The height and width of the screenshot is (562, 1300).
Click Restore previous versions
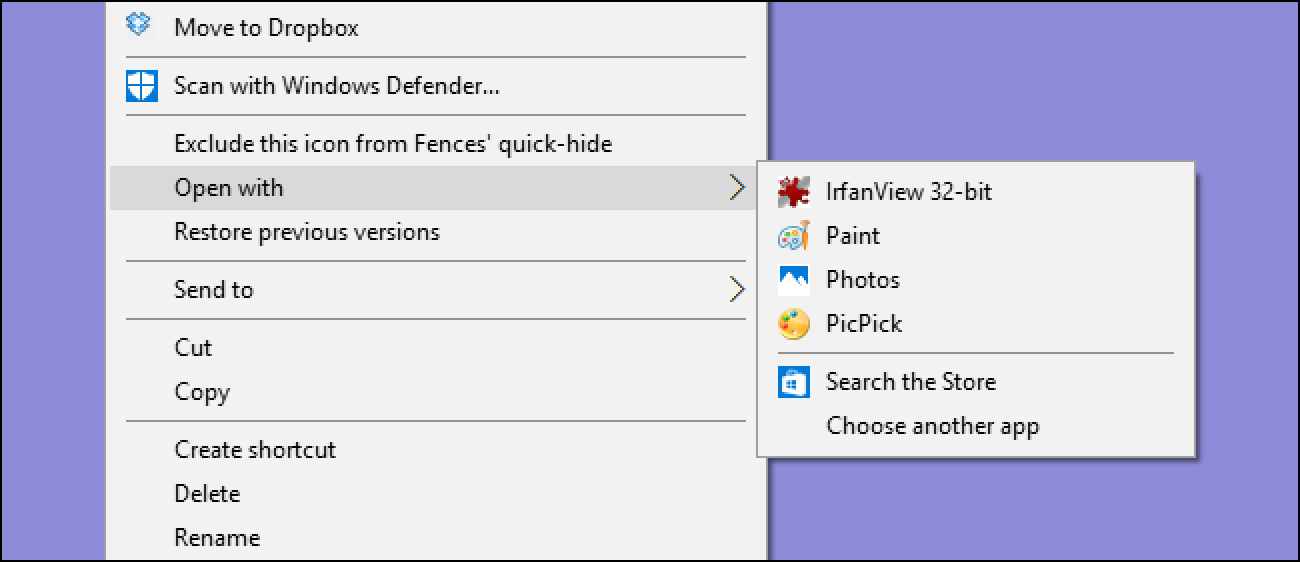click(307, 232)
